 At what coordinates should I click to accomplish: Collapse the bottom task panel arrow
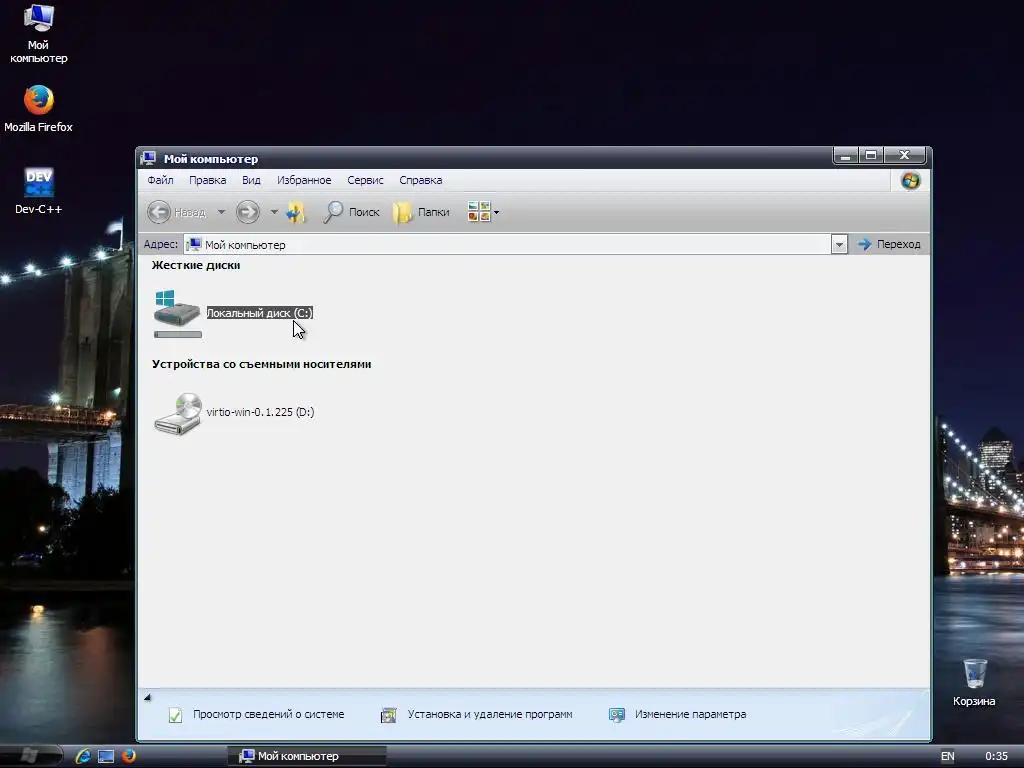coord(148,697)
